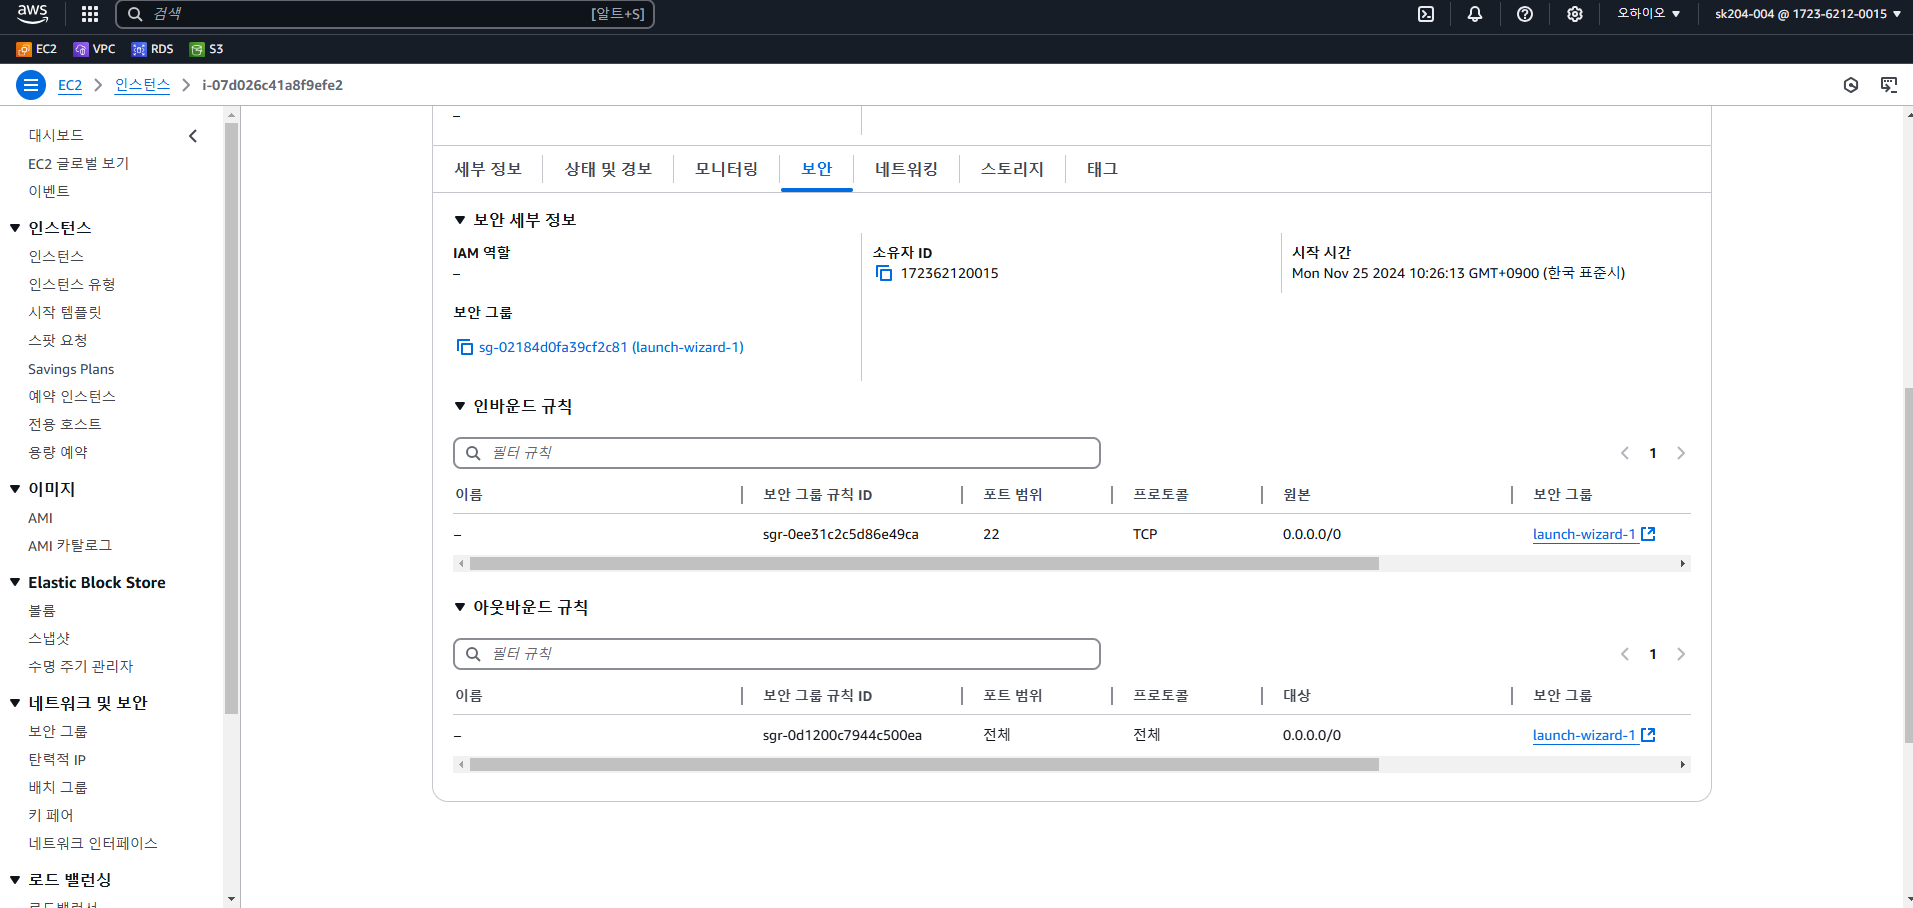Open the 오하이오 region dropdown
The height and width of the screenshot is (908, 1913).
pyautogui.click(x=1649, y=14)
